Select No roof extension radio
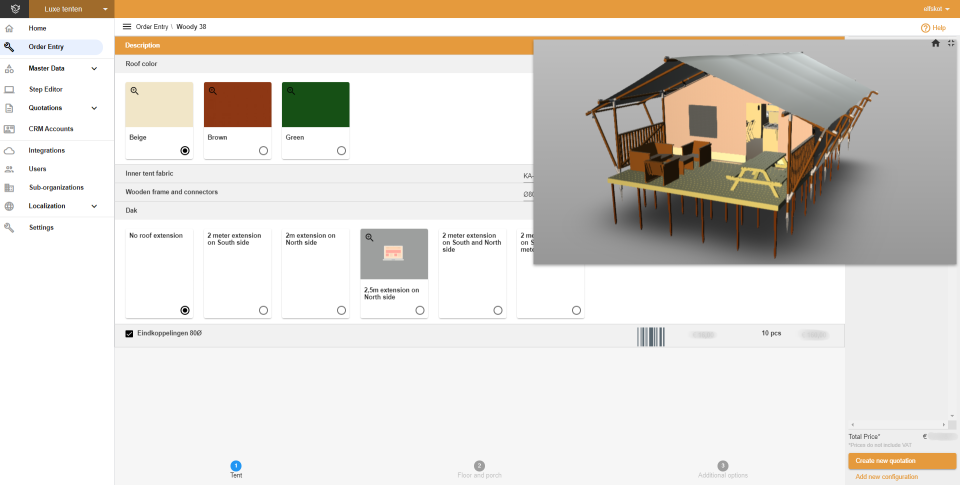Screen dimensions: 960x485 coord(185,310)
